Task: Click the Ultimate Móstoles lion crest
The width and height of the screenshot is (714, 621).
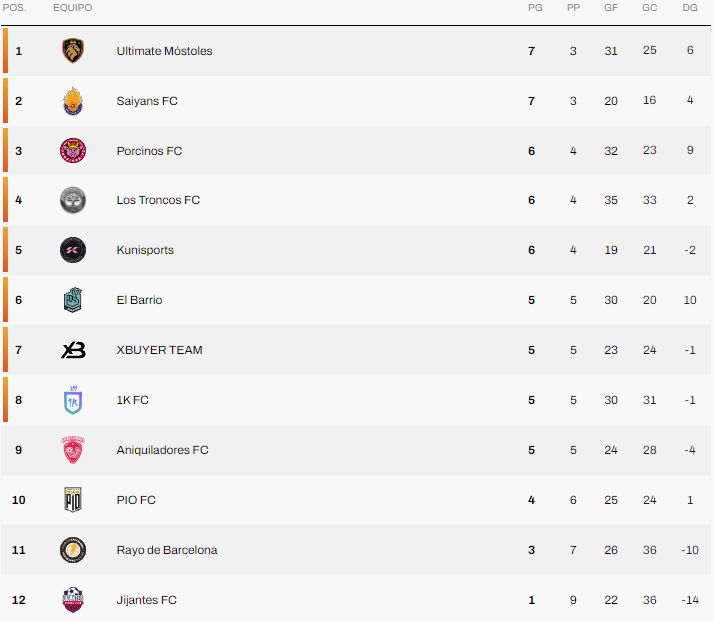Action: coord(73,51)
